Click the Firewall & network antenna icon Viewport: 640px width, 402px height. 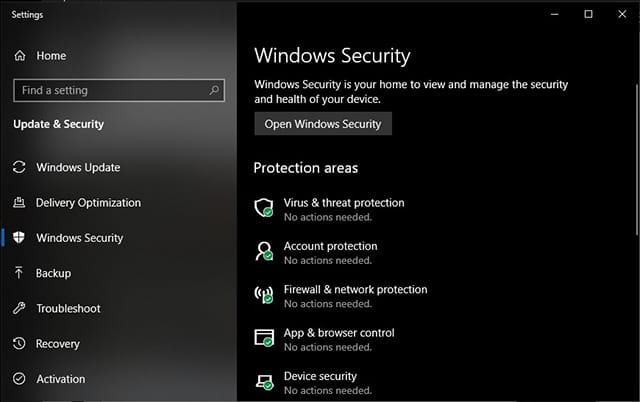click(264, 294)
